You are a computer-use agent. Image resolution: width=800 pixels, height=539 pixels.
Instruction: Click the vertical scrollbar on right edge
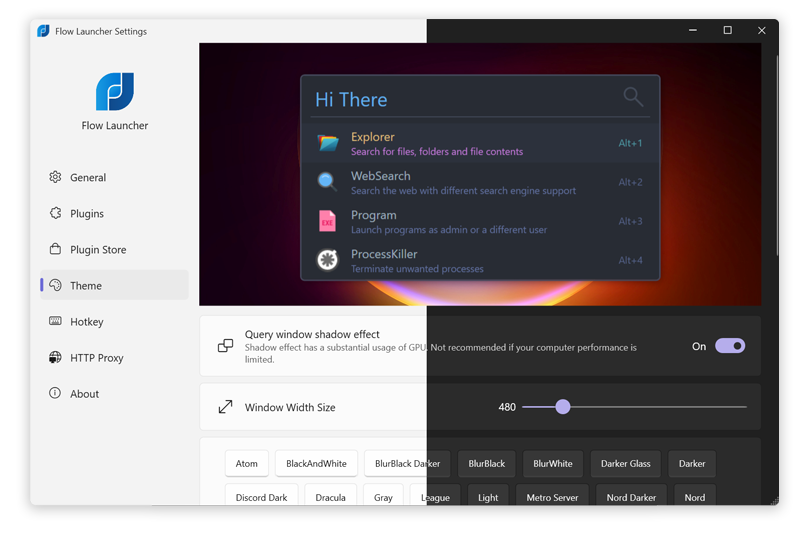pos(777,156)
